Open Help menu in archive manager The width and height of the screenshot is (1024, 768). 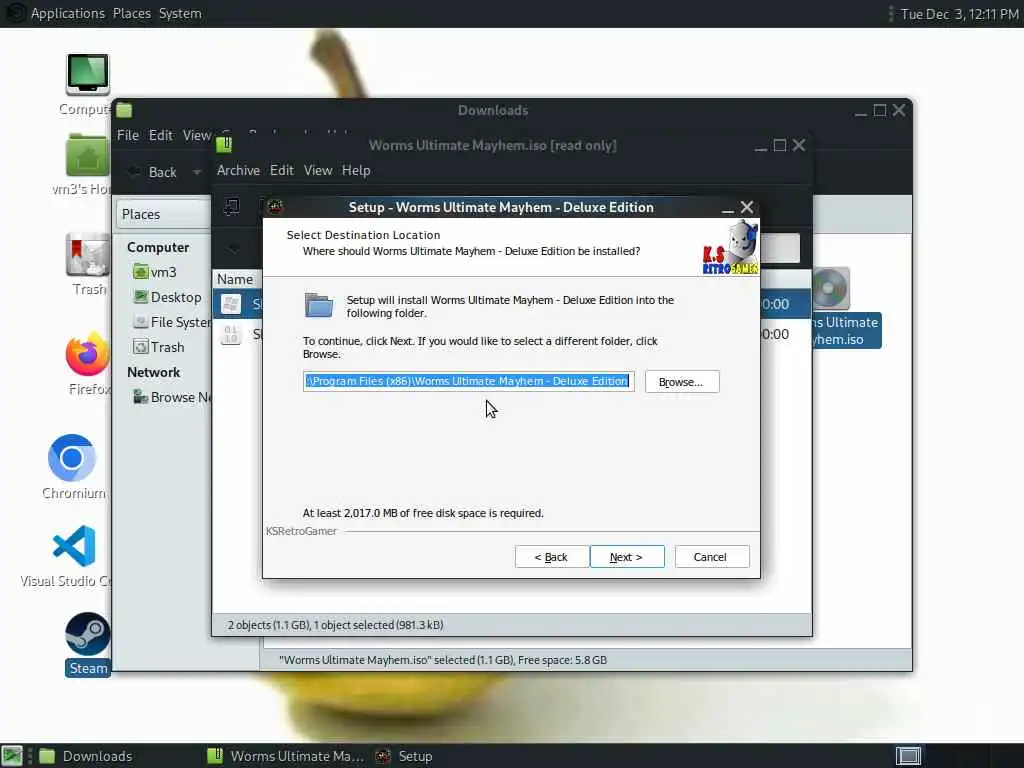click(356, 170)
